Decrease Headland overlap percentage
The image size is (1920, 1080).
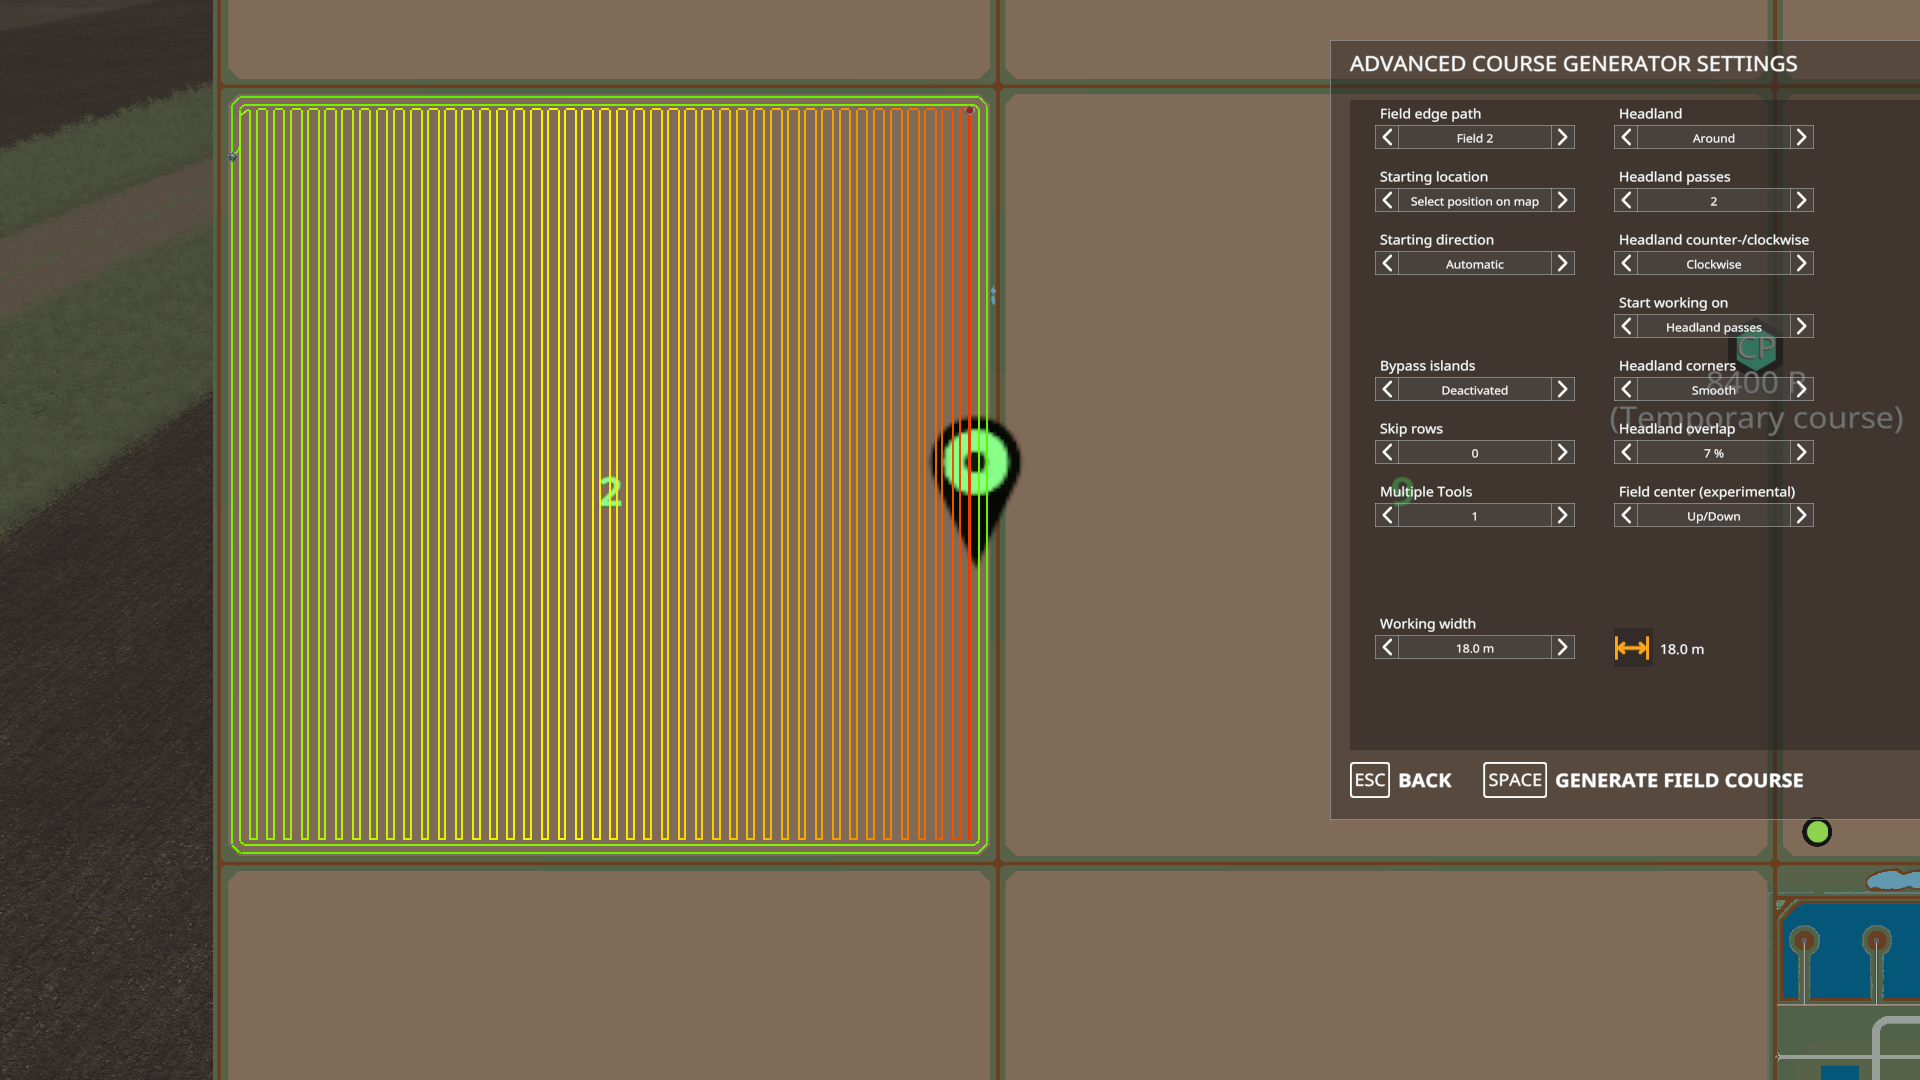(1626, 453)
